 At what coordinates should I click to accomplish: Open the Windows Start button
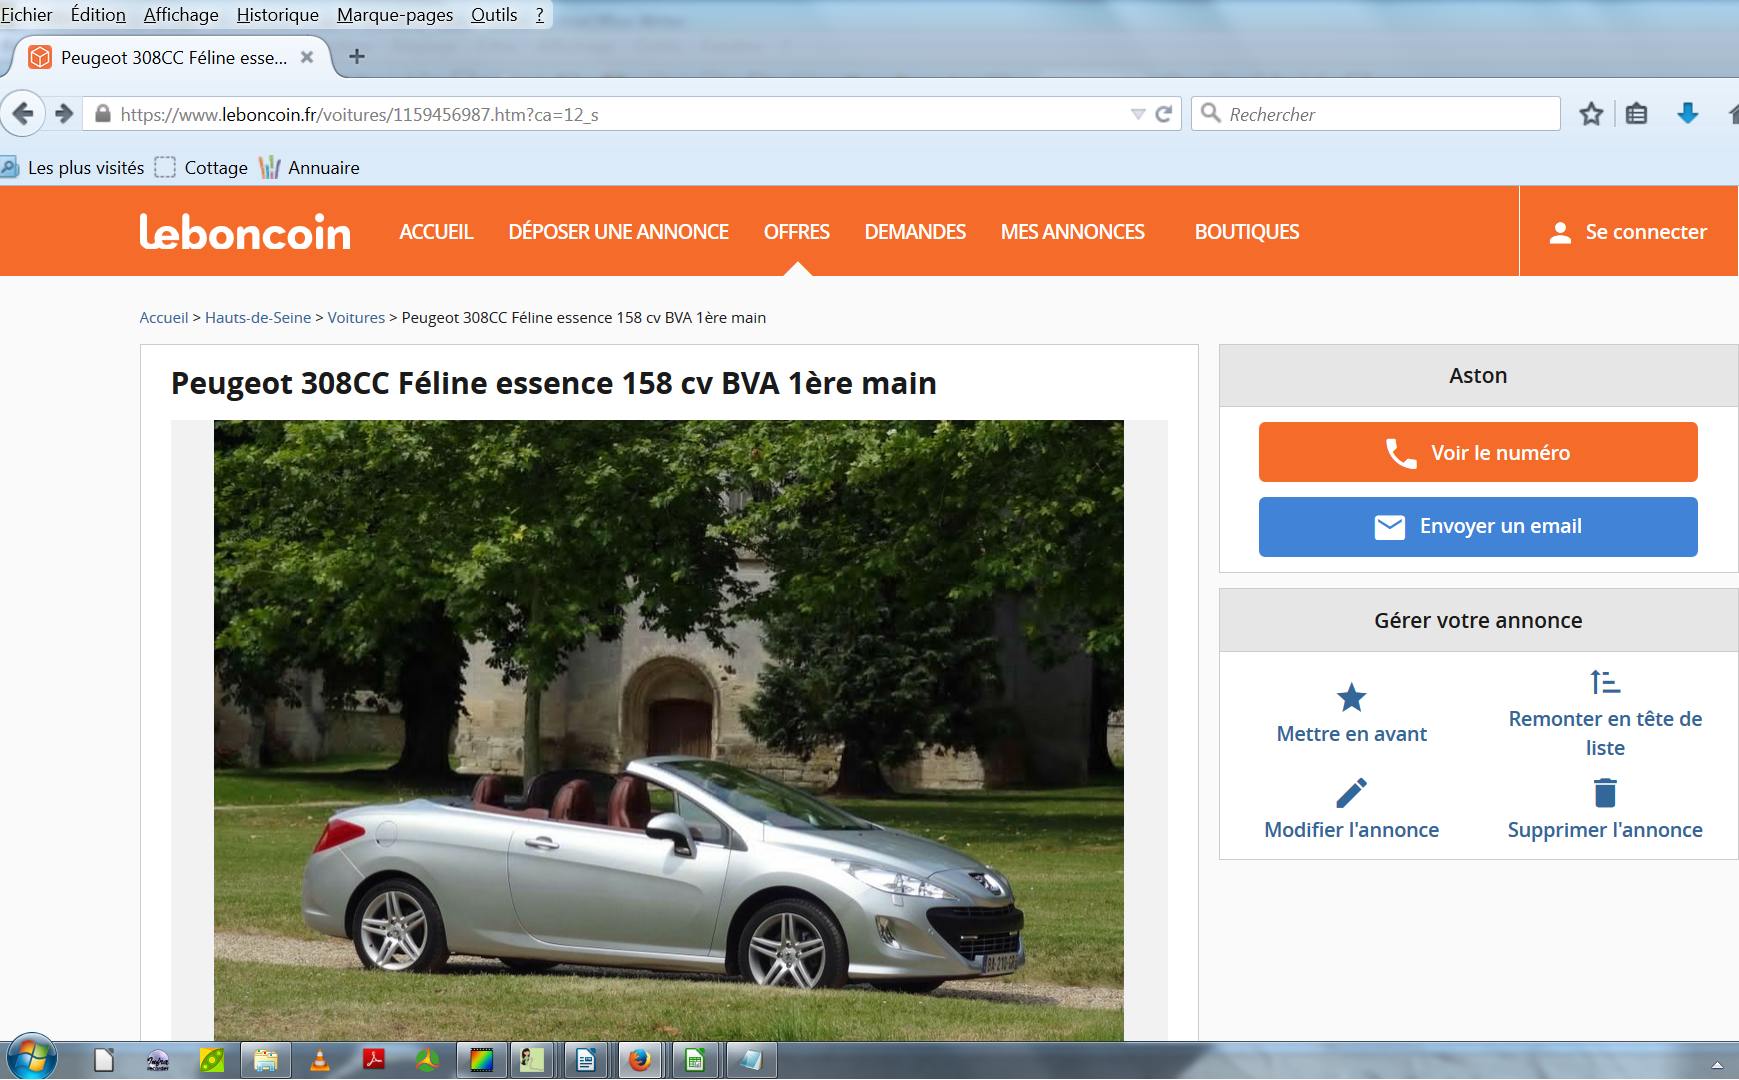click(x=30, y=1058)
